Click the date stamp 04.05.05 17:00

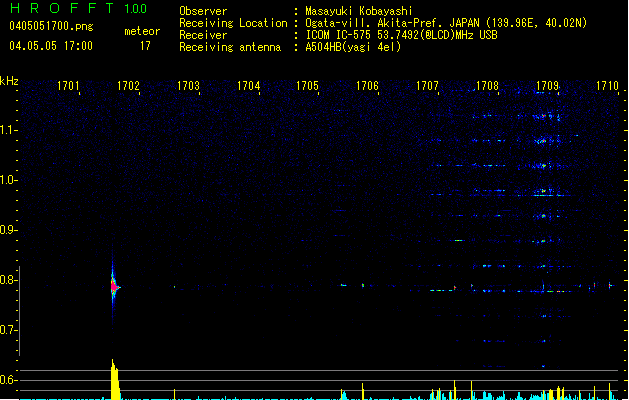tap(51, 46)
